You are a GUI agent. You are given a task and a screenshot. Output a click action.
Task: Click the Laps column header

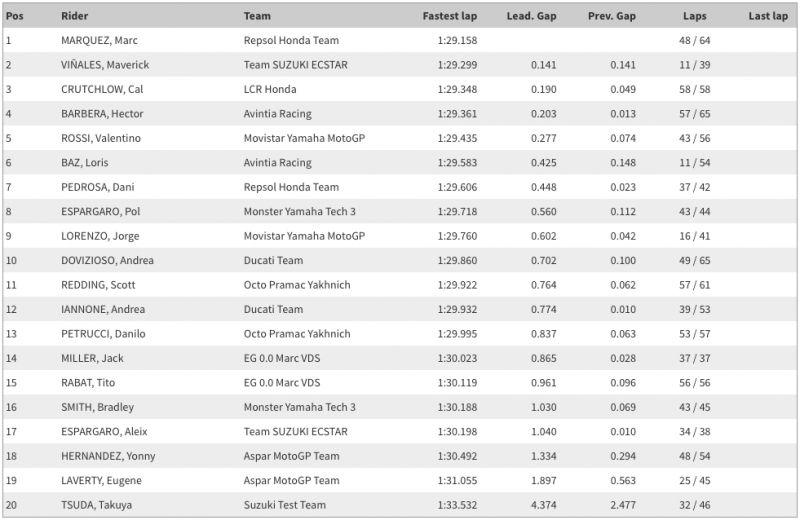(694, 16)
